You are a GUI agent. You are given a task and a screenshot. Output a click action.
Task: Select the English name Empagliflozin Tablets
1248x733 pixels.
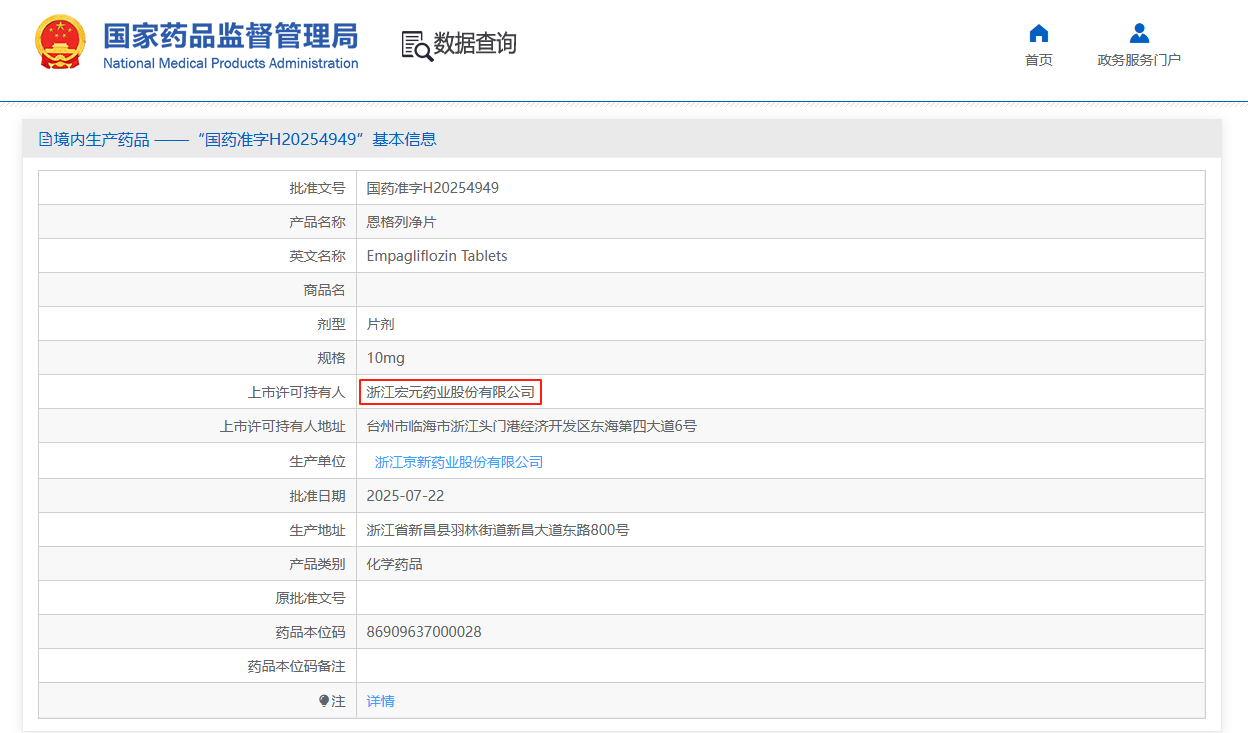(x=437, y=256)
